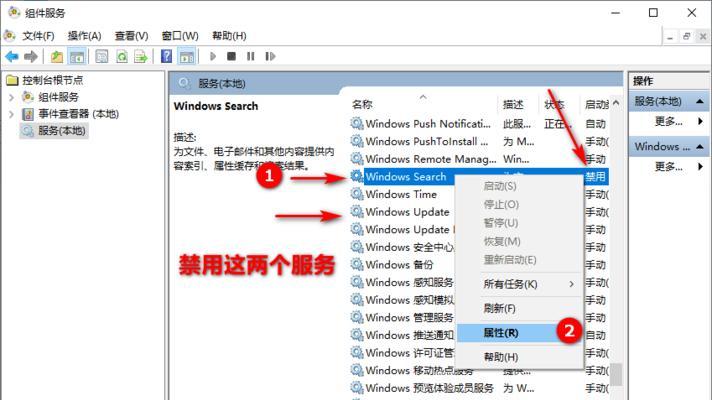The width and height of the screenshot is (712, 400).
Task: Select Windows 感知服务 service row
Action: pyautogui.click(x=409, y=282)
